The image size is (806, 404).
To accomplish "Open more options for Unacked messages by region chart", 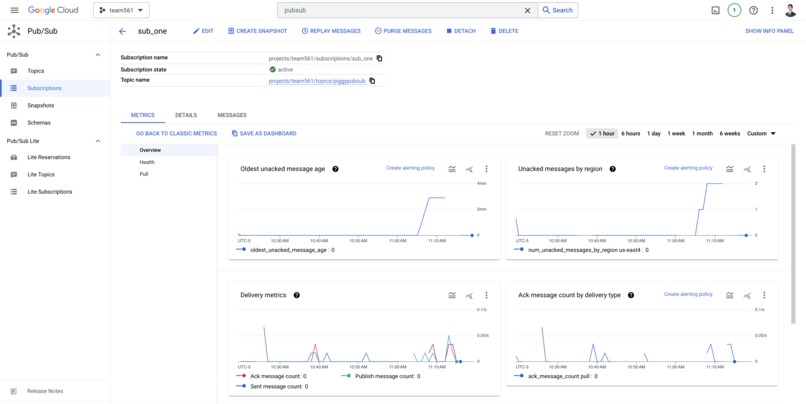I will click(764, 169).
